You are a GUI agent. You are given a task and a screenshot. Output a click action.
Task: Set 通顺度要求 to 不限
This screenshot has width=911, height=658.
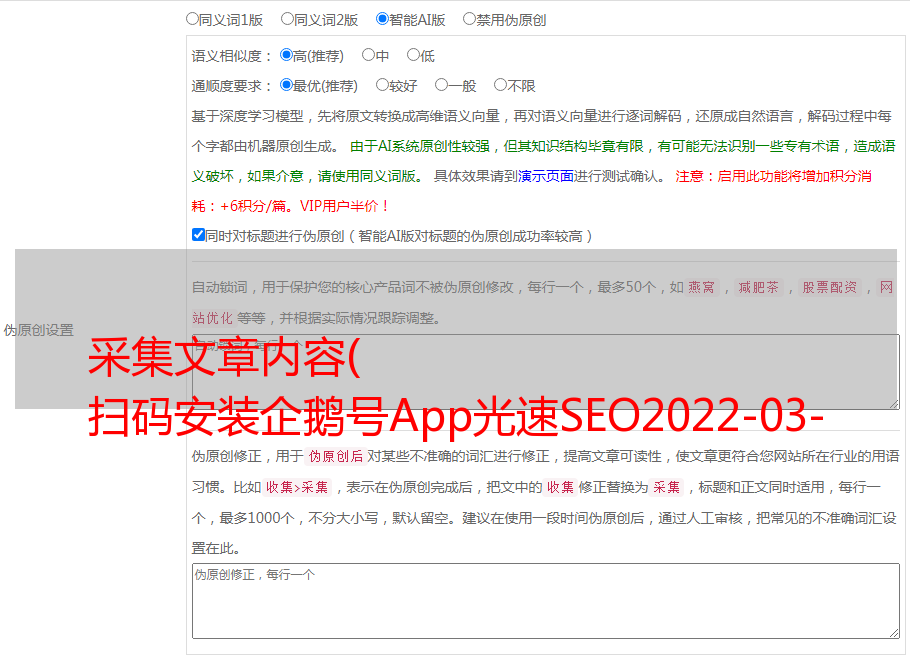coord(500,85)
